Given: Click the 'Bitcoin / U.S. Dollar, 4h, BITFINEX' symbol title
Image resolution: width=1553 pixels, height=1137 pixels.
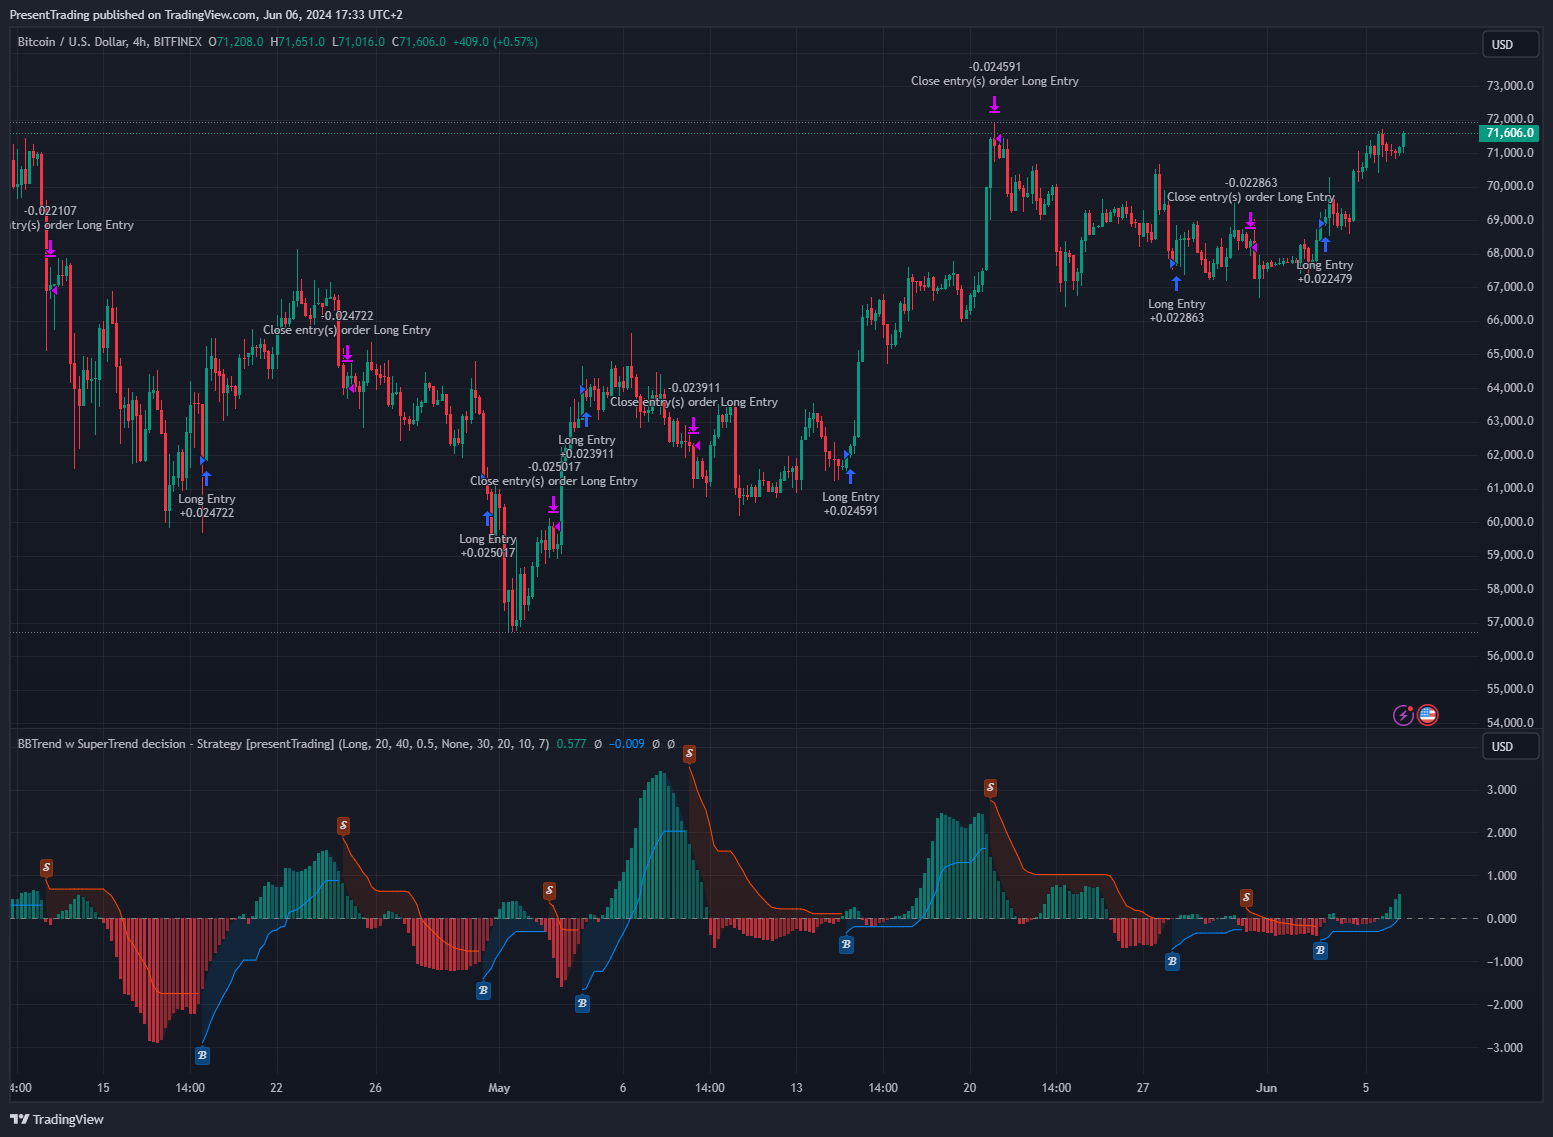Looking at the screenshot, I should tap(110, 42).
